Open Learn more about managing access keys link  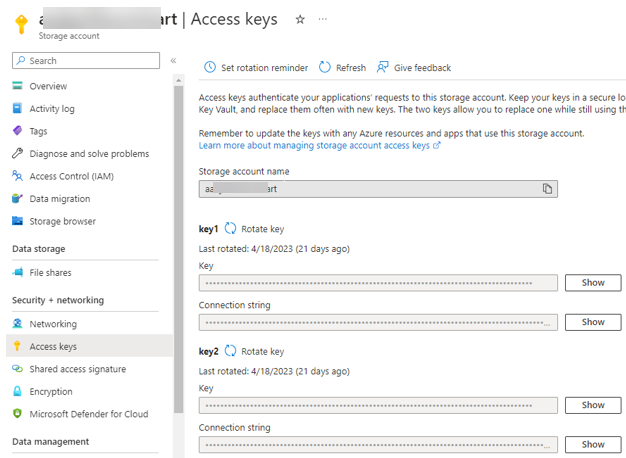tap(319, 145)
